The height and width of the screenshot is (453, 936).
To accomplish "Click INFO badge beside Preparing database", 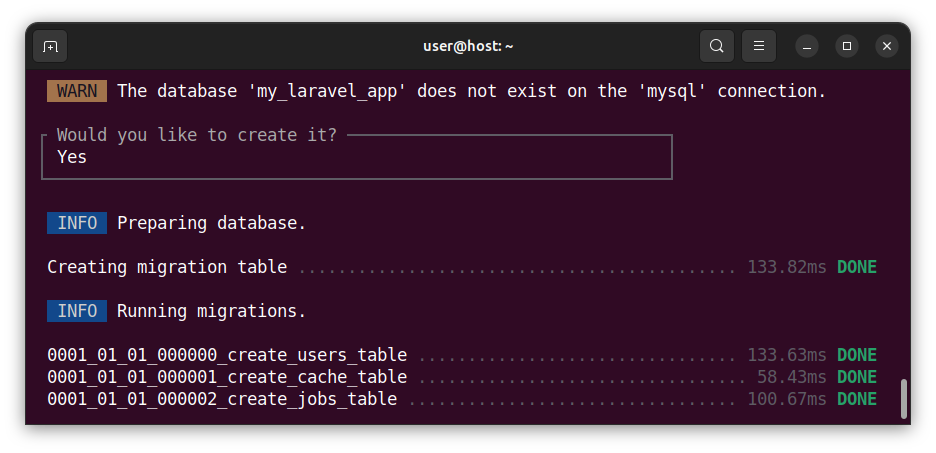I will tap(77, 223).
